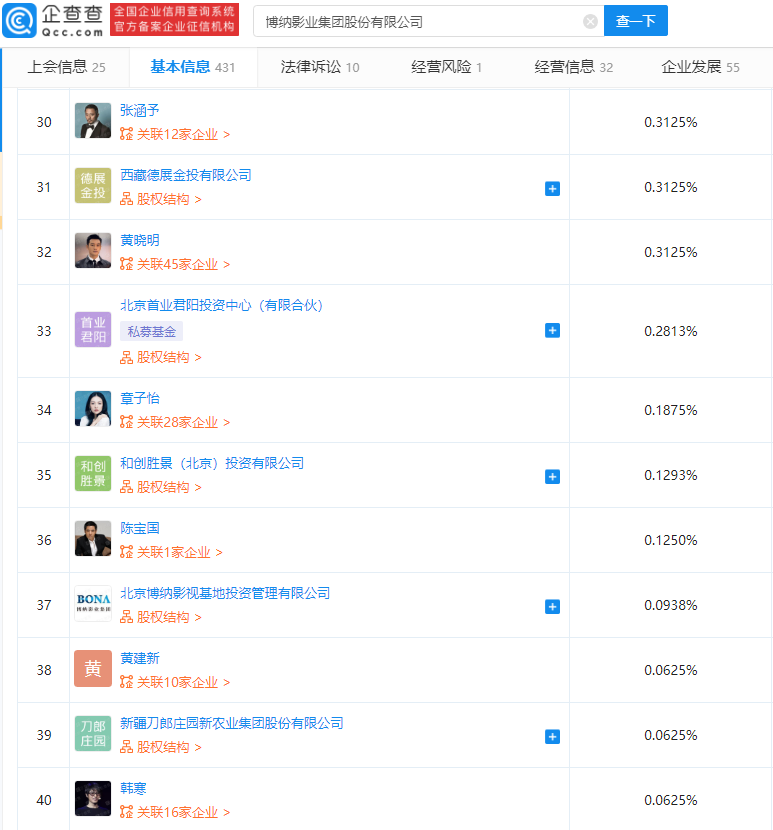Open the 企业发展 tab

click(x=700, y=67)
